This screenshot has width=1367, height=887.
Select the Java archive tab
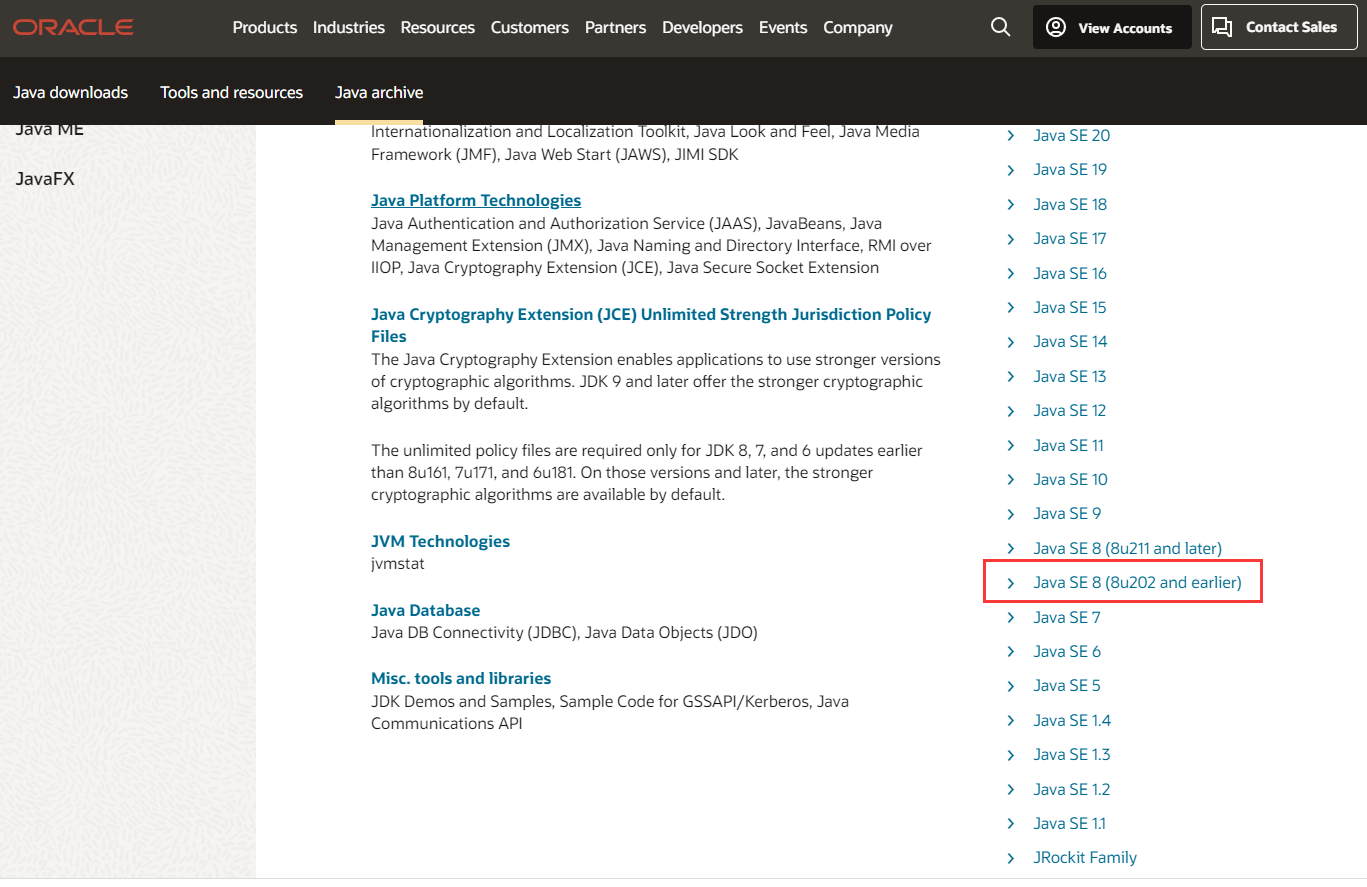click(x=379, y=92)
